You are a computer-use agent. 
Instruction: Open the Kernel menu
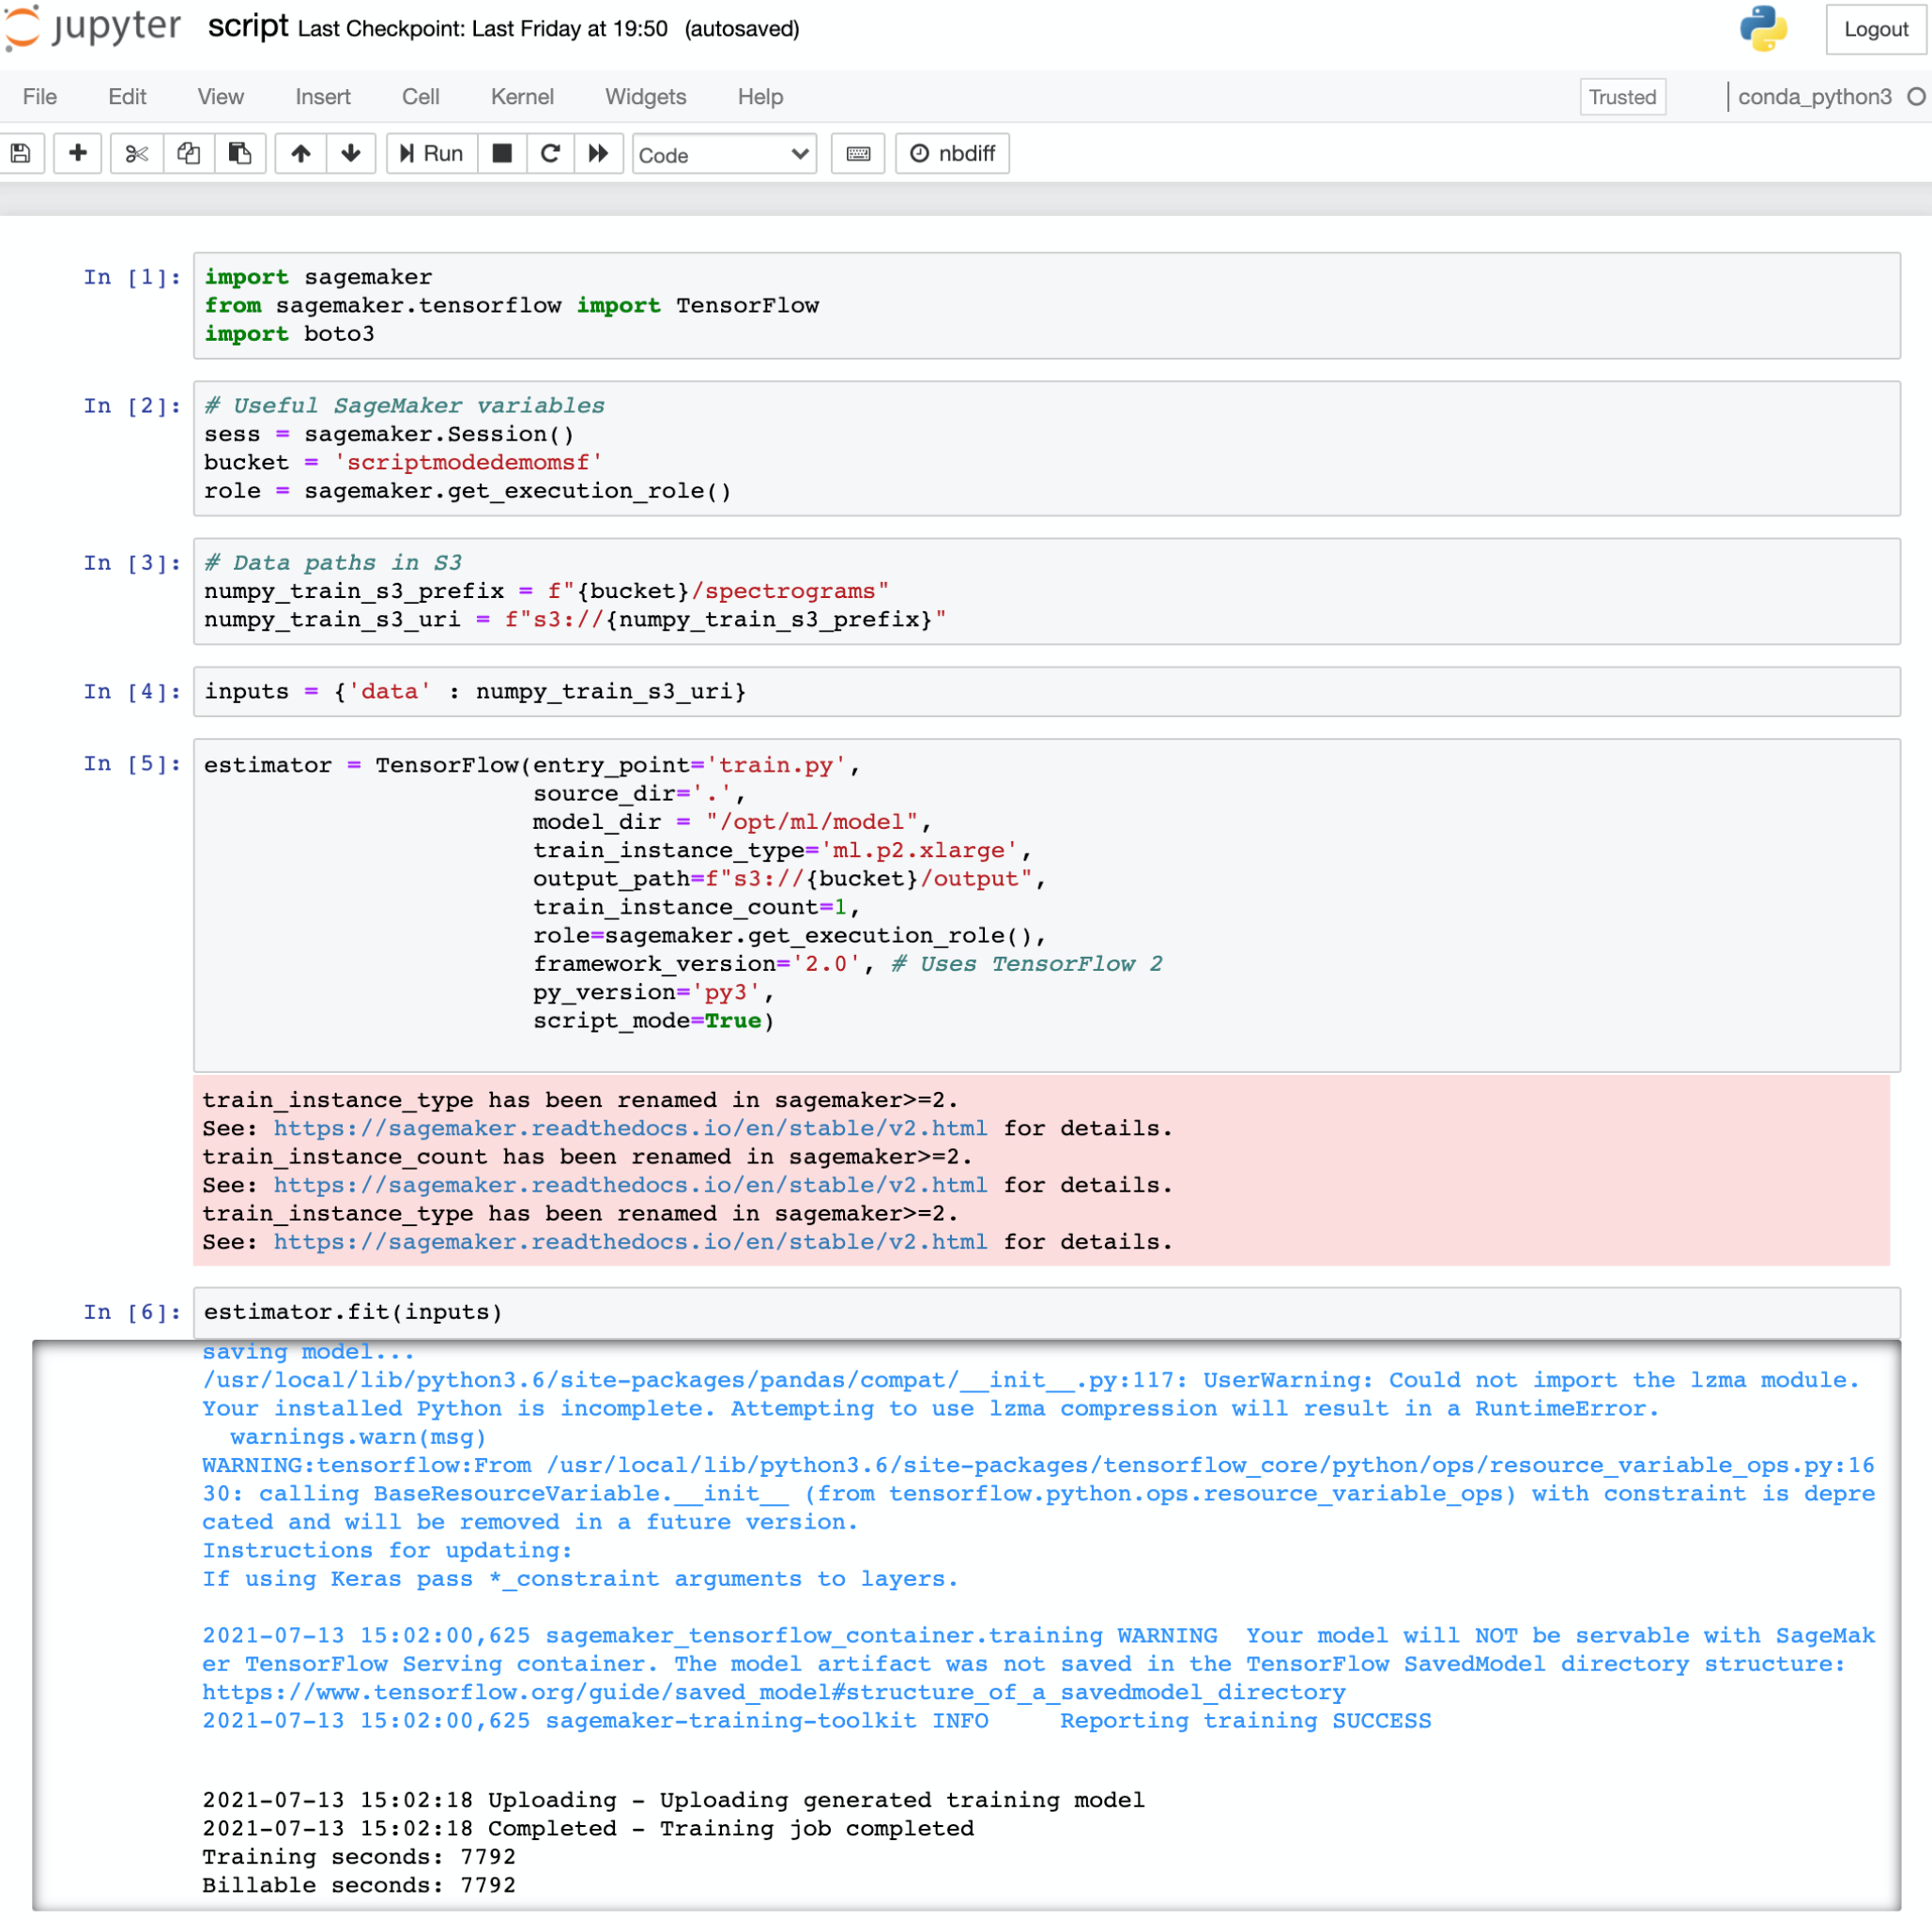522,97
